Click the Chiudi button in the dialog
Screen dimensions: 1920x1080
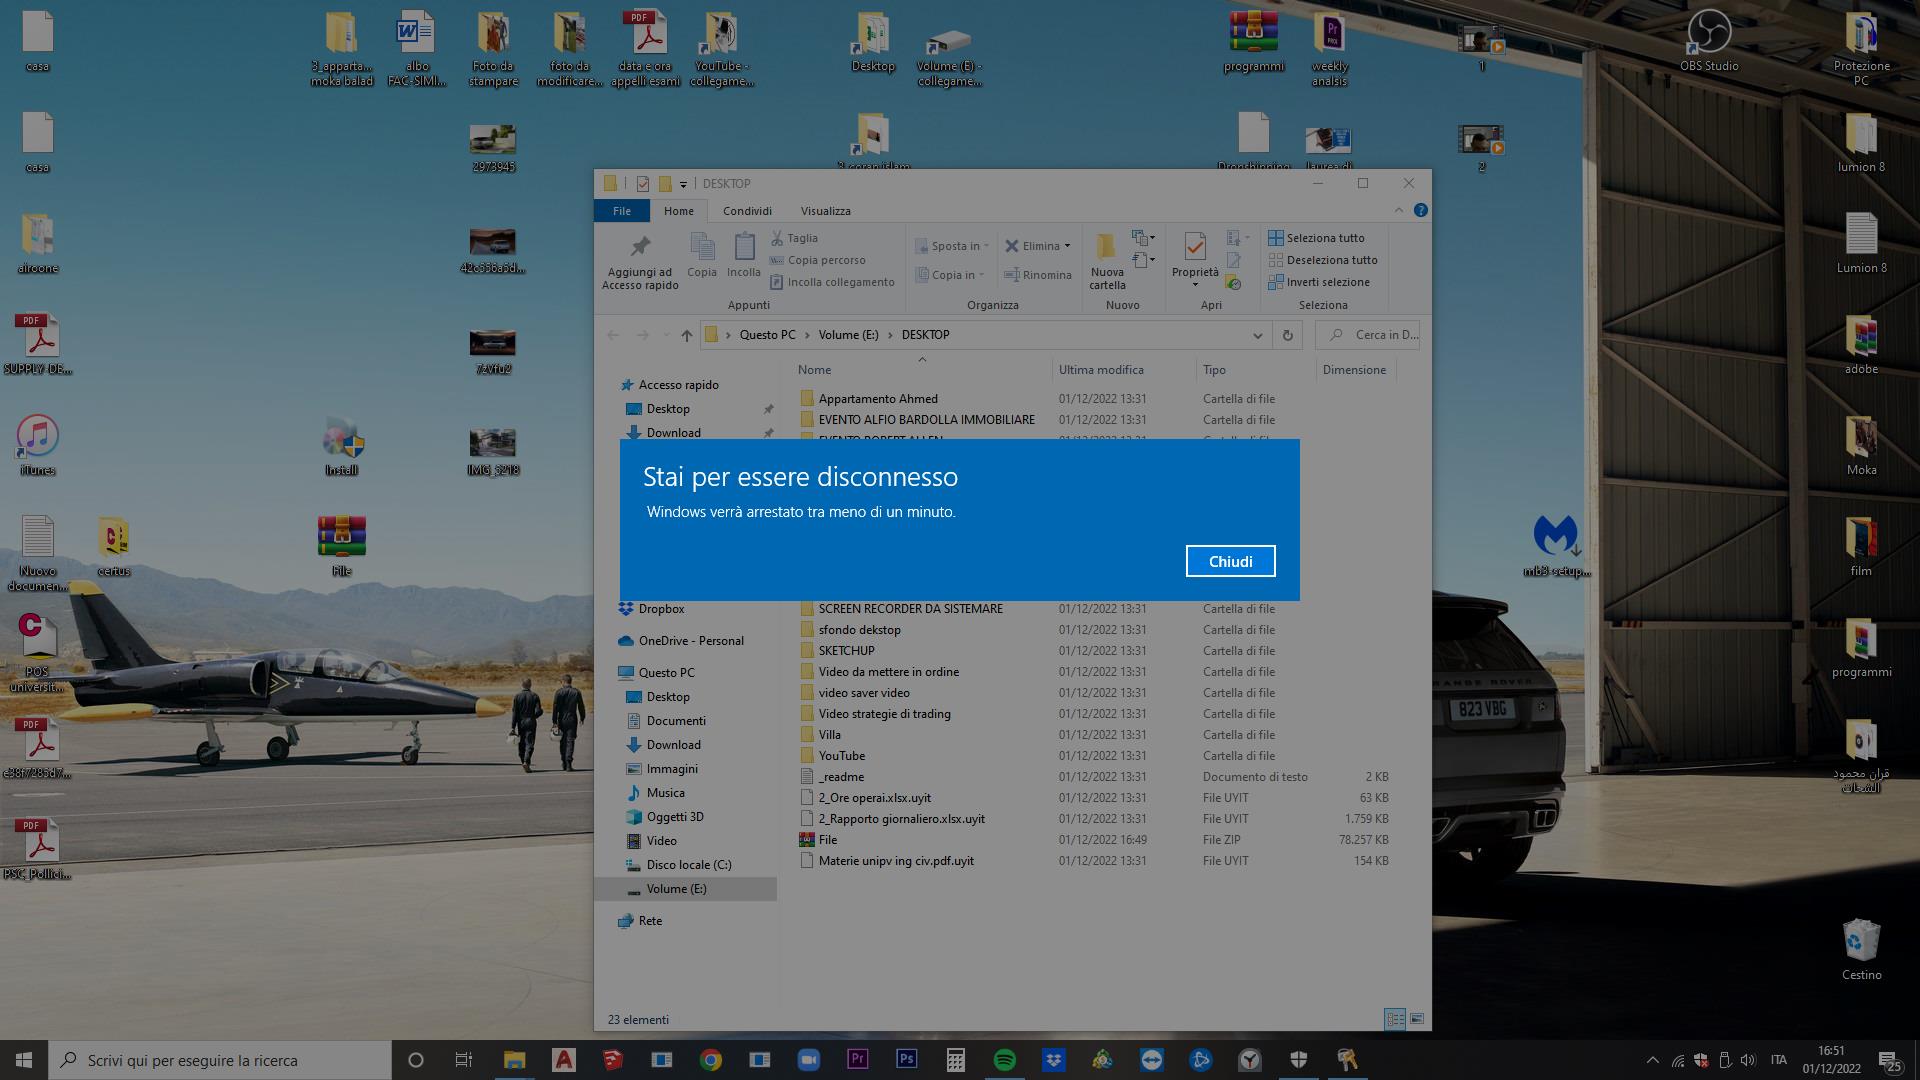pos(1230,561)
